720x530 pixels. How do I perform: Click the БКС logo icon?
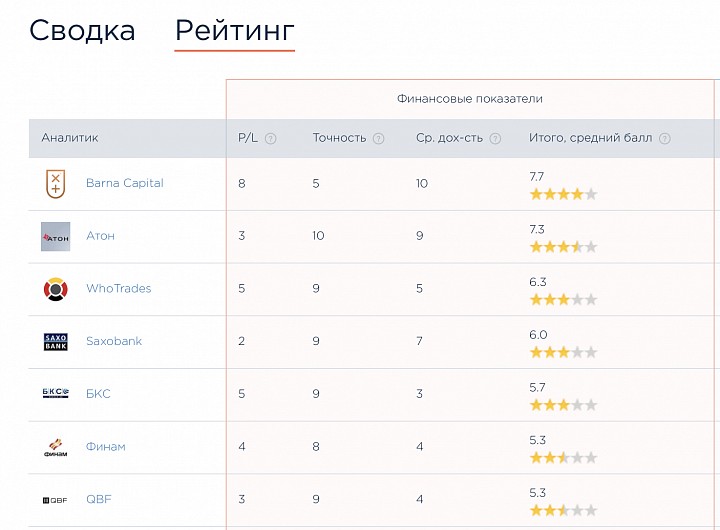[56, 393]
